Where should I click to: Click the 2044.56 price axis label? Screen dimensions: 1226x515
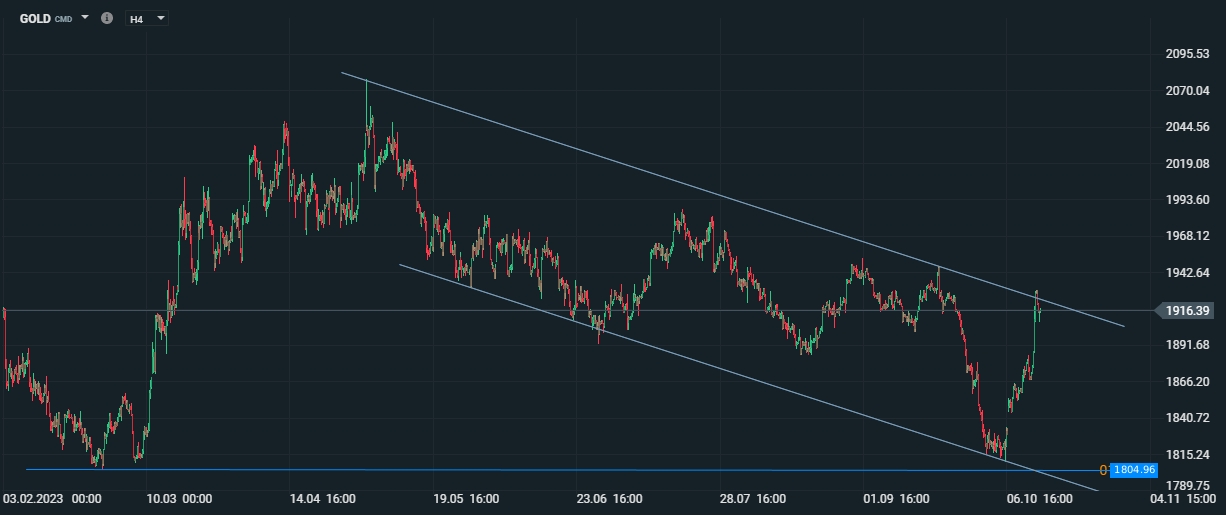tap(1188, 127)
